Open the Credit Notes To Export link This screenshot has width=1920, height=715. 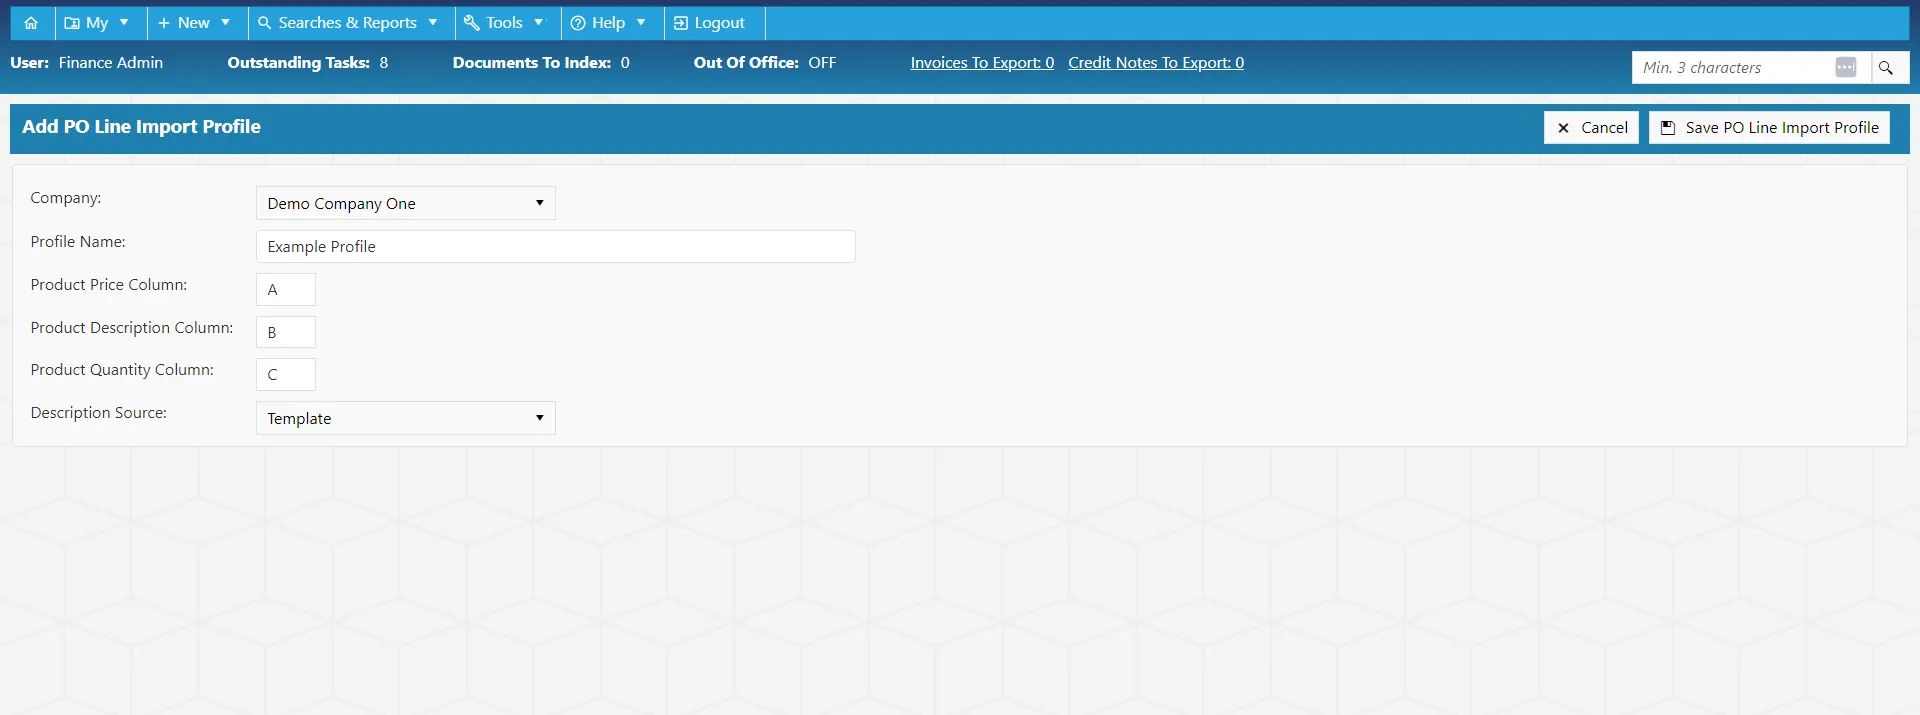1156,63
